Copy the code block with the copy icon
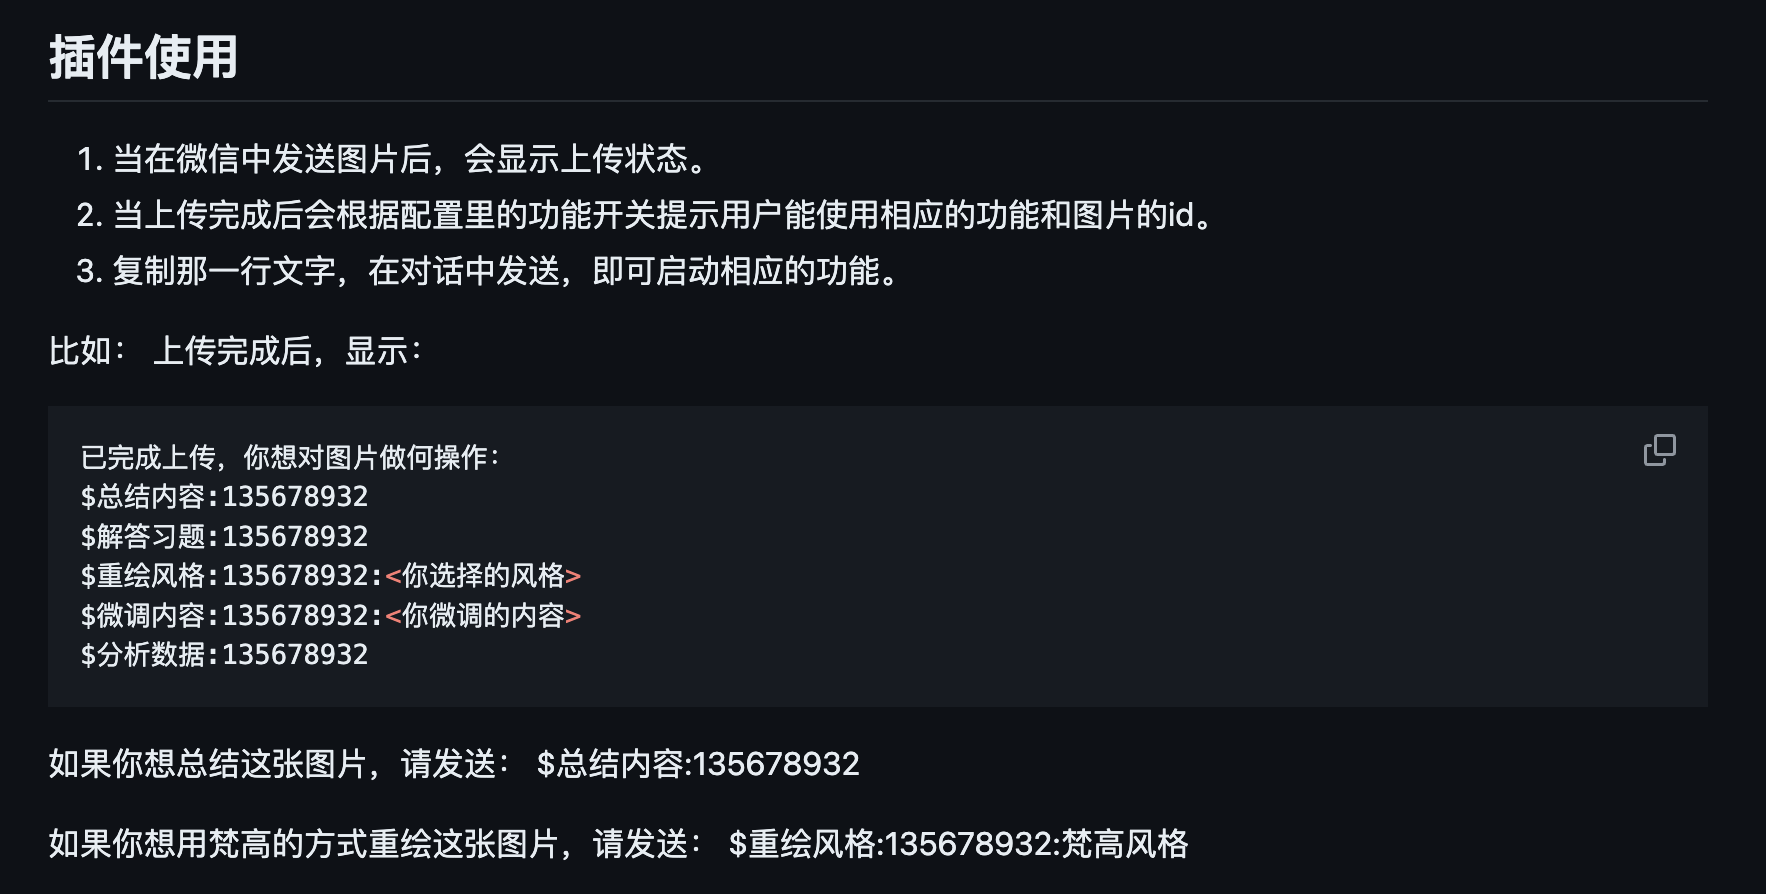This screenshot has width=1766, height=894. coord(1659,450)
